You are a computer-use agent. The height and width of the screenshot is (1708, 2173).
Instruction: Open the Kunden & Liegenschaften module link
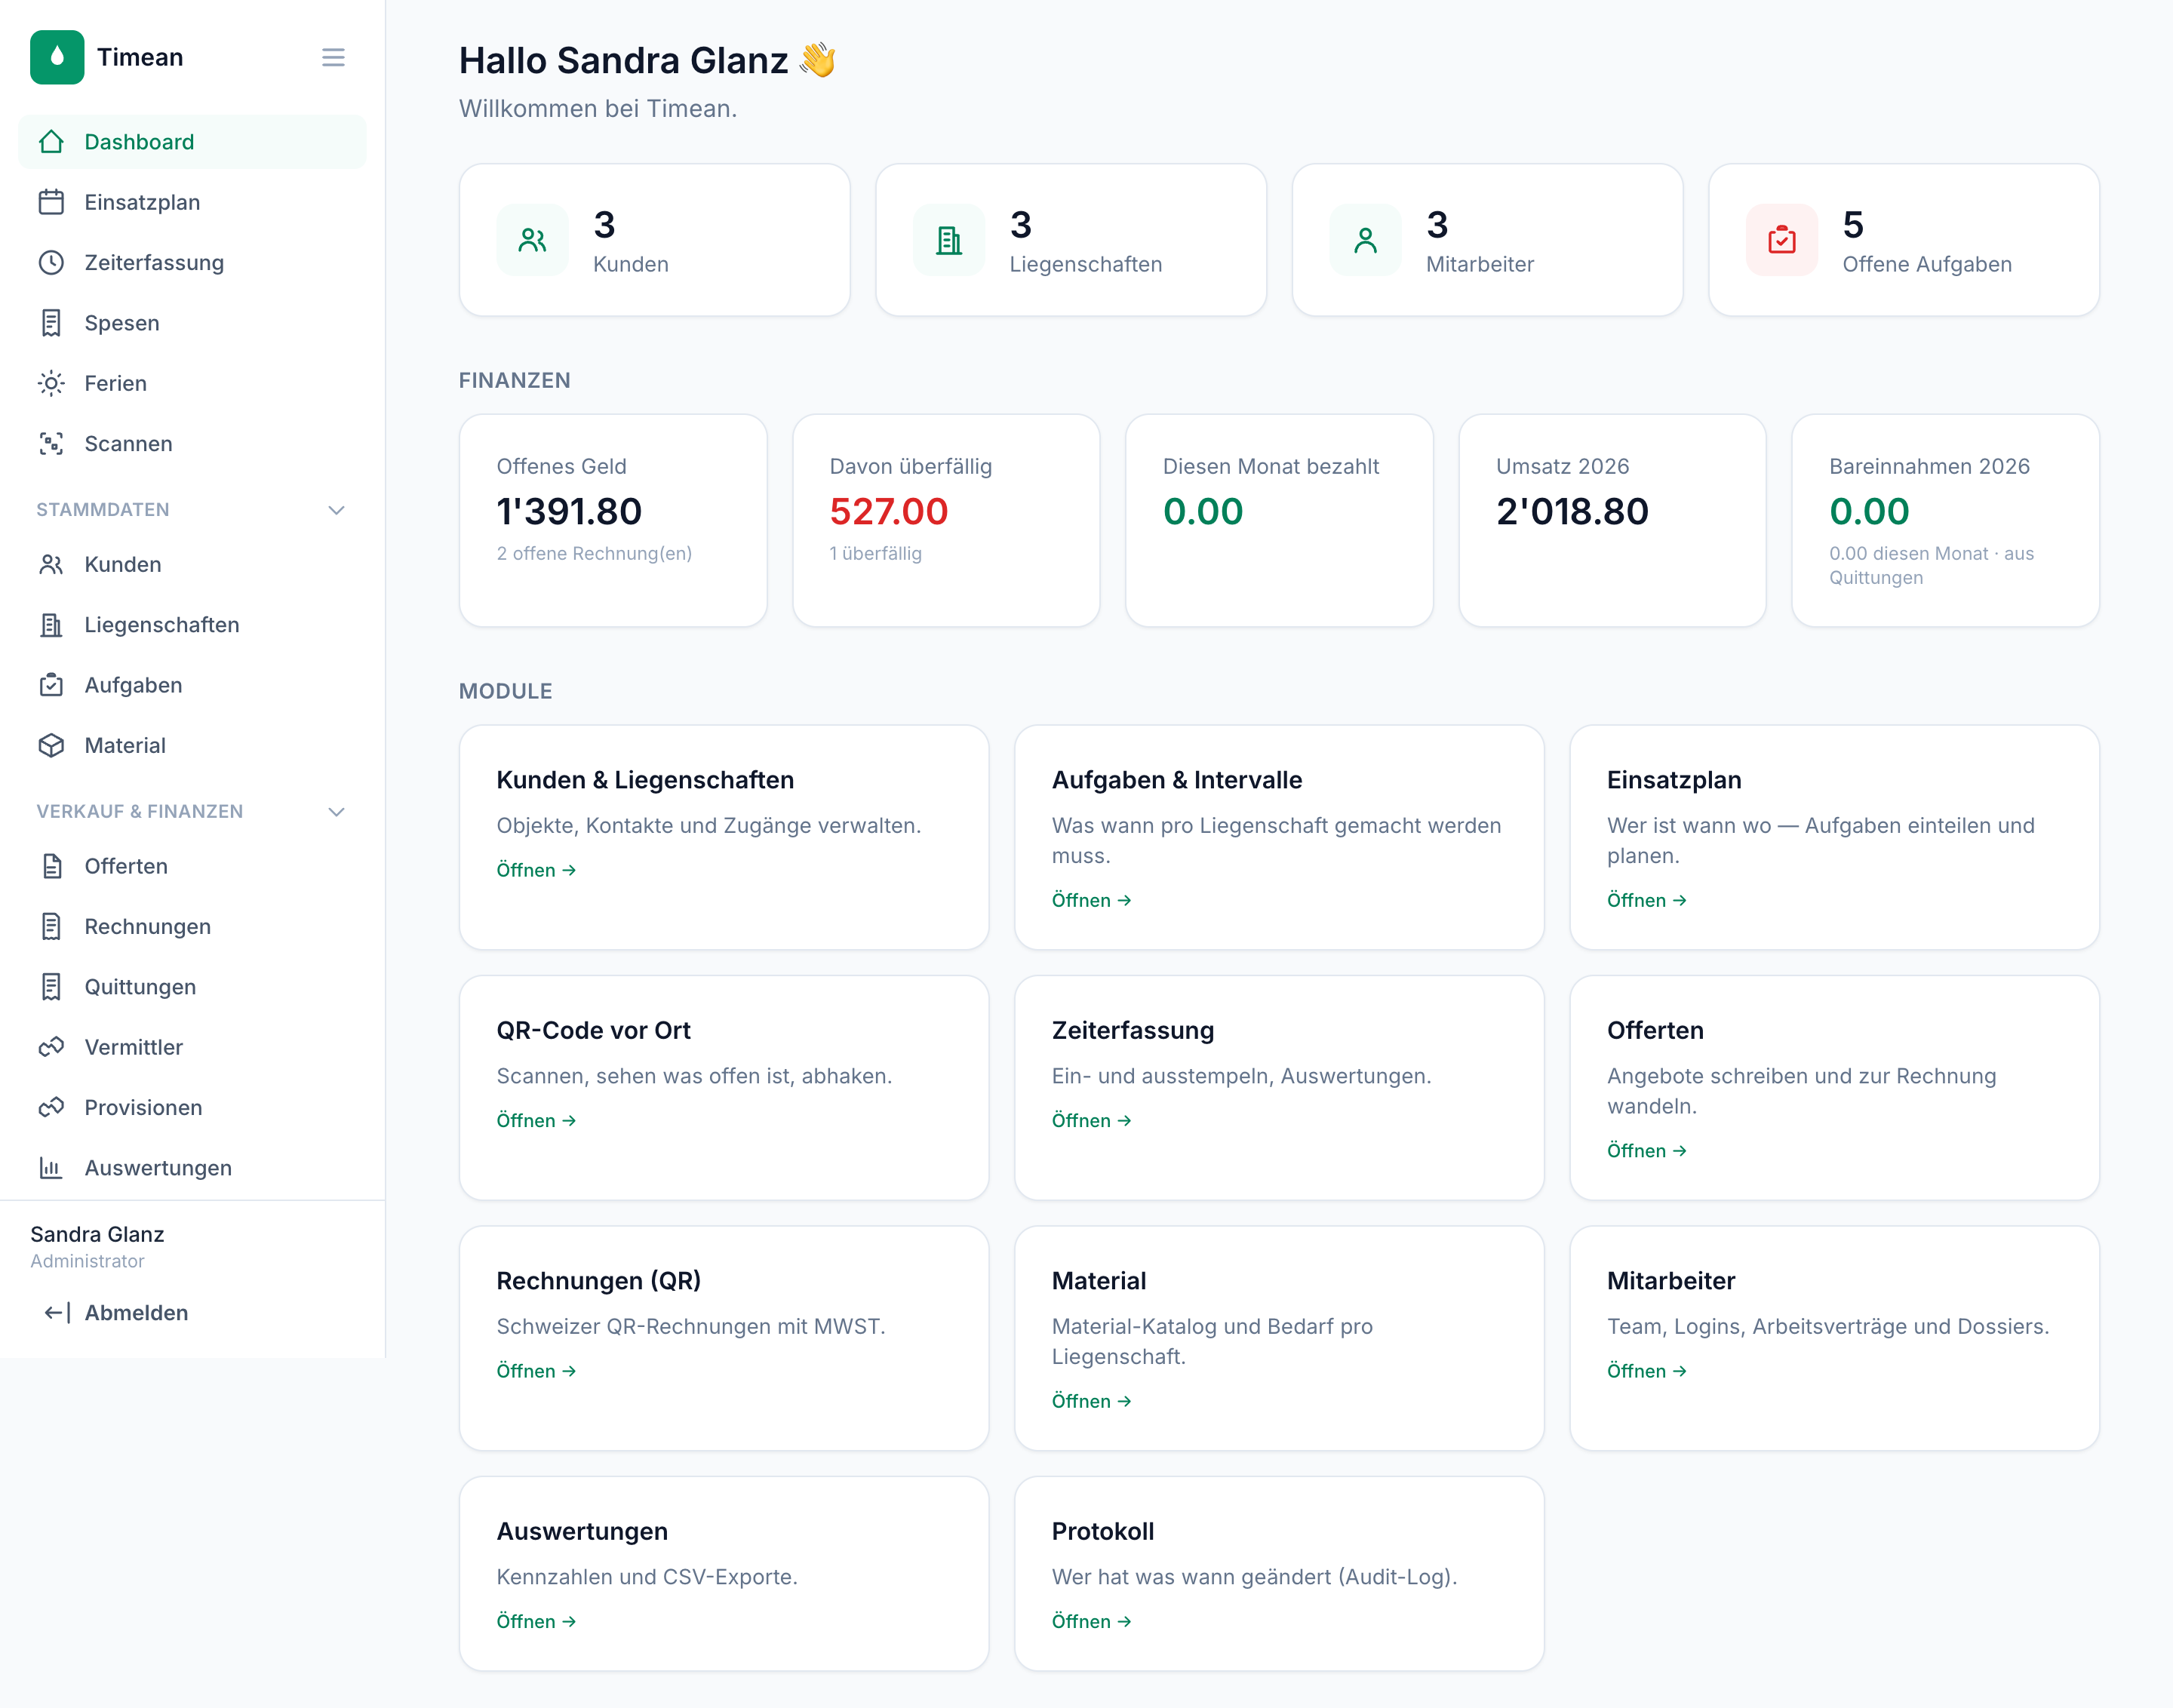coord(536,870)
